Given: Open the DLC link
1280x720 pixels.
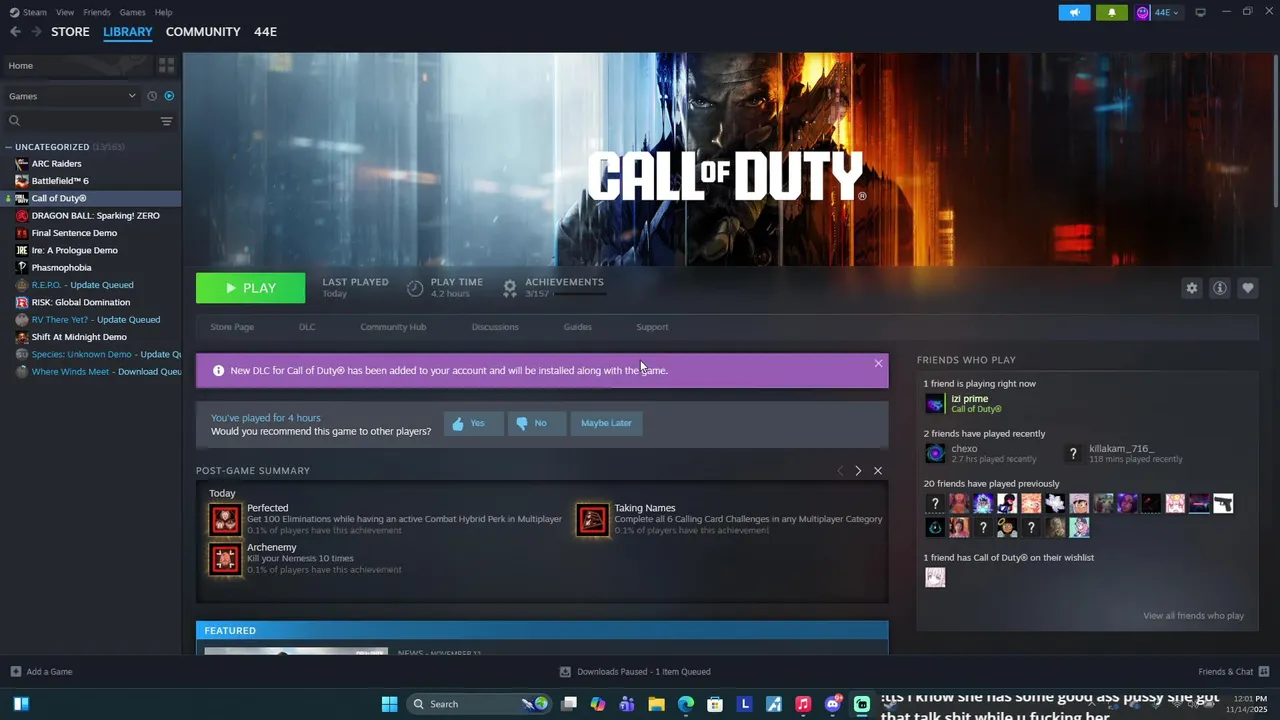Looking at the screenshot, I should point(307,327).
